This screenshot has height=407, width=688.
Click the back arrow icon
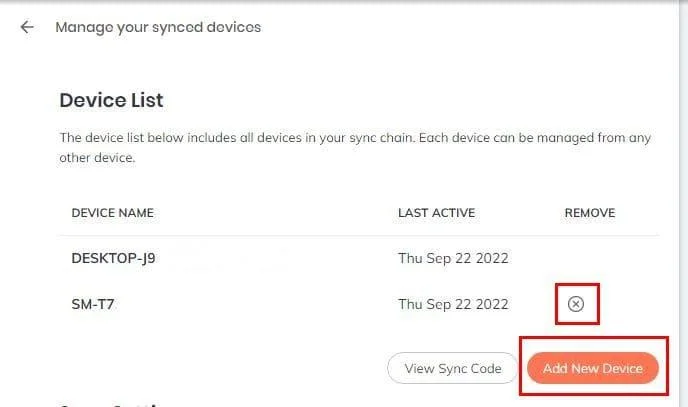[26, 27]
